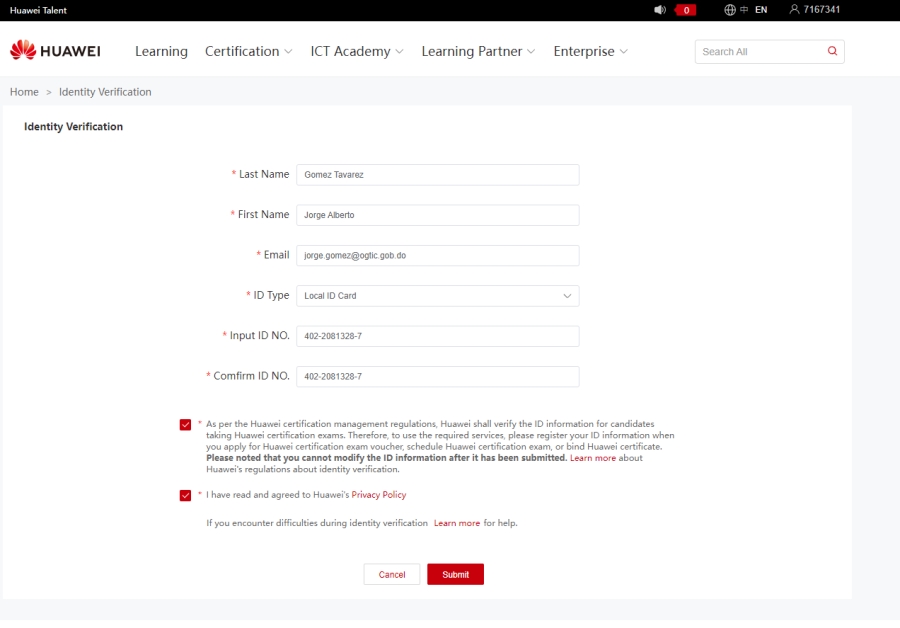
Task: Expand the Certification menu
Action: click(x=248, y=51)
